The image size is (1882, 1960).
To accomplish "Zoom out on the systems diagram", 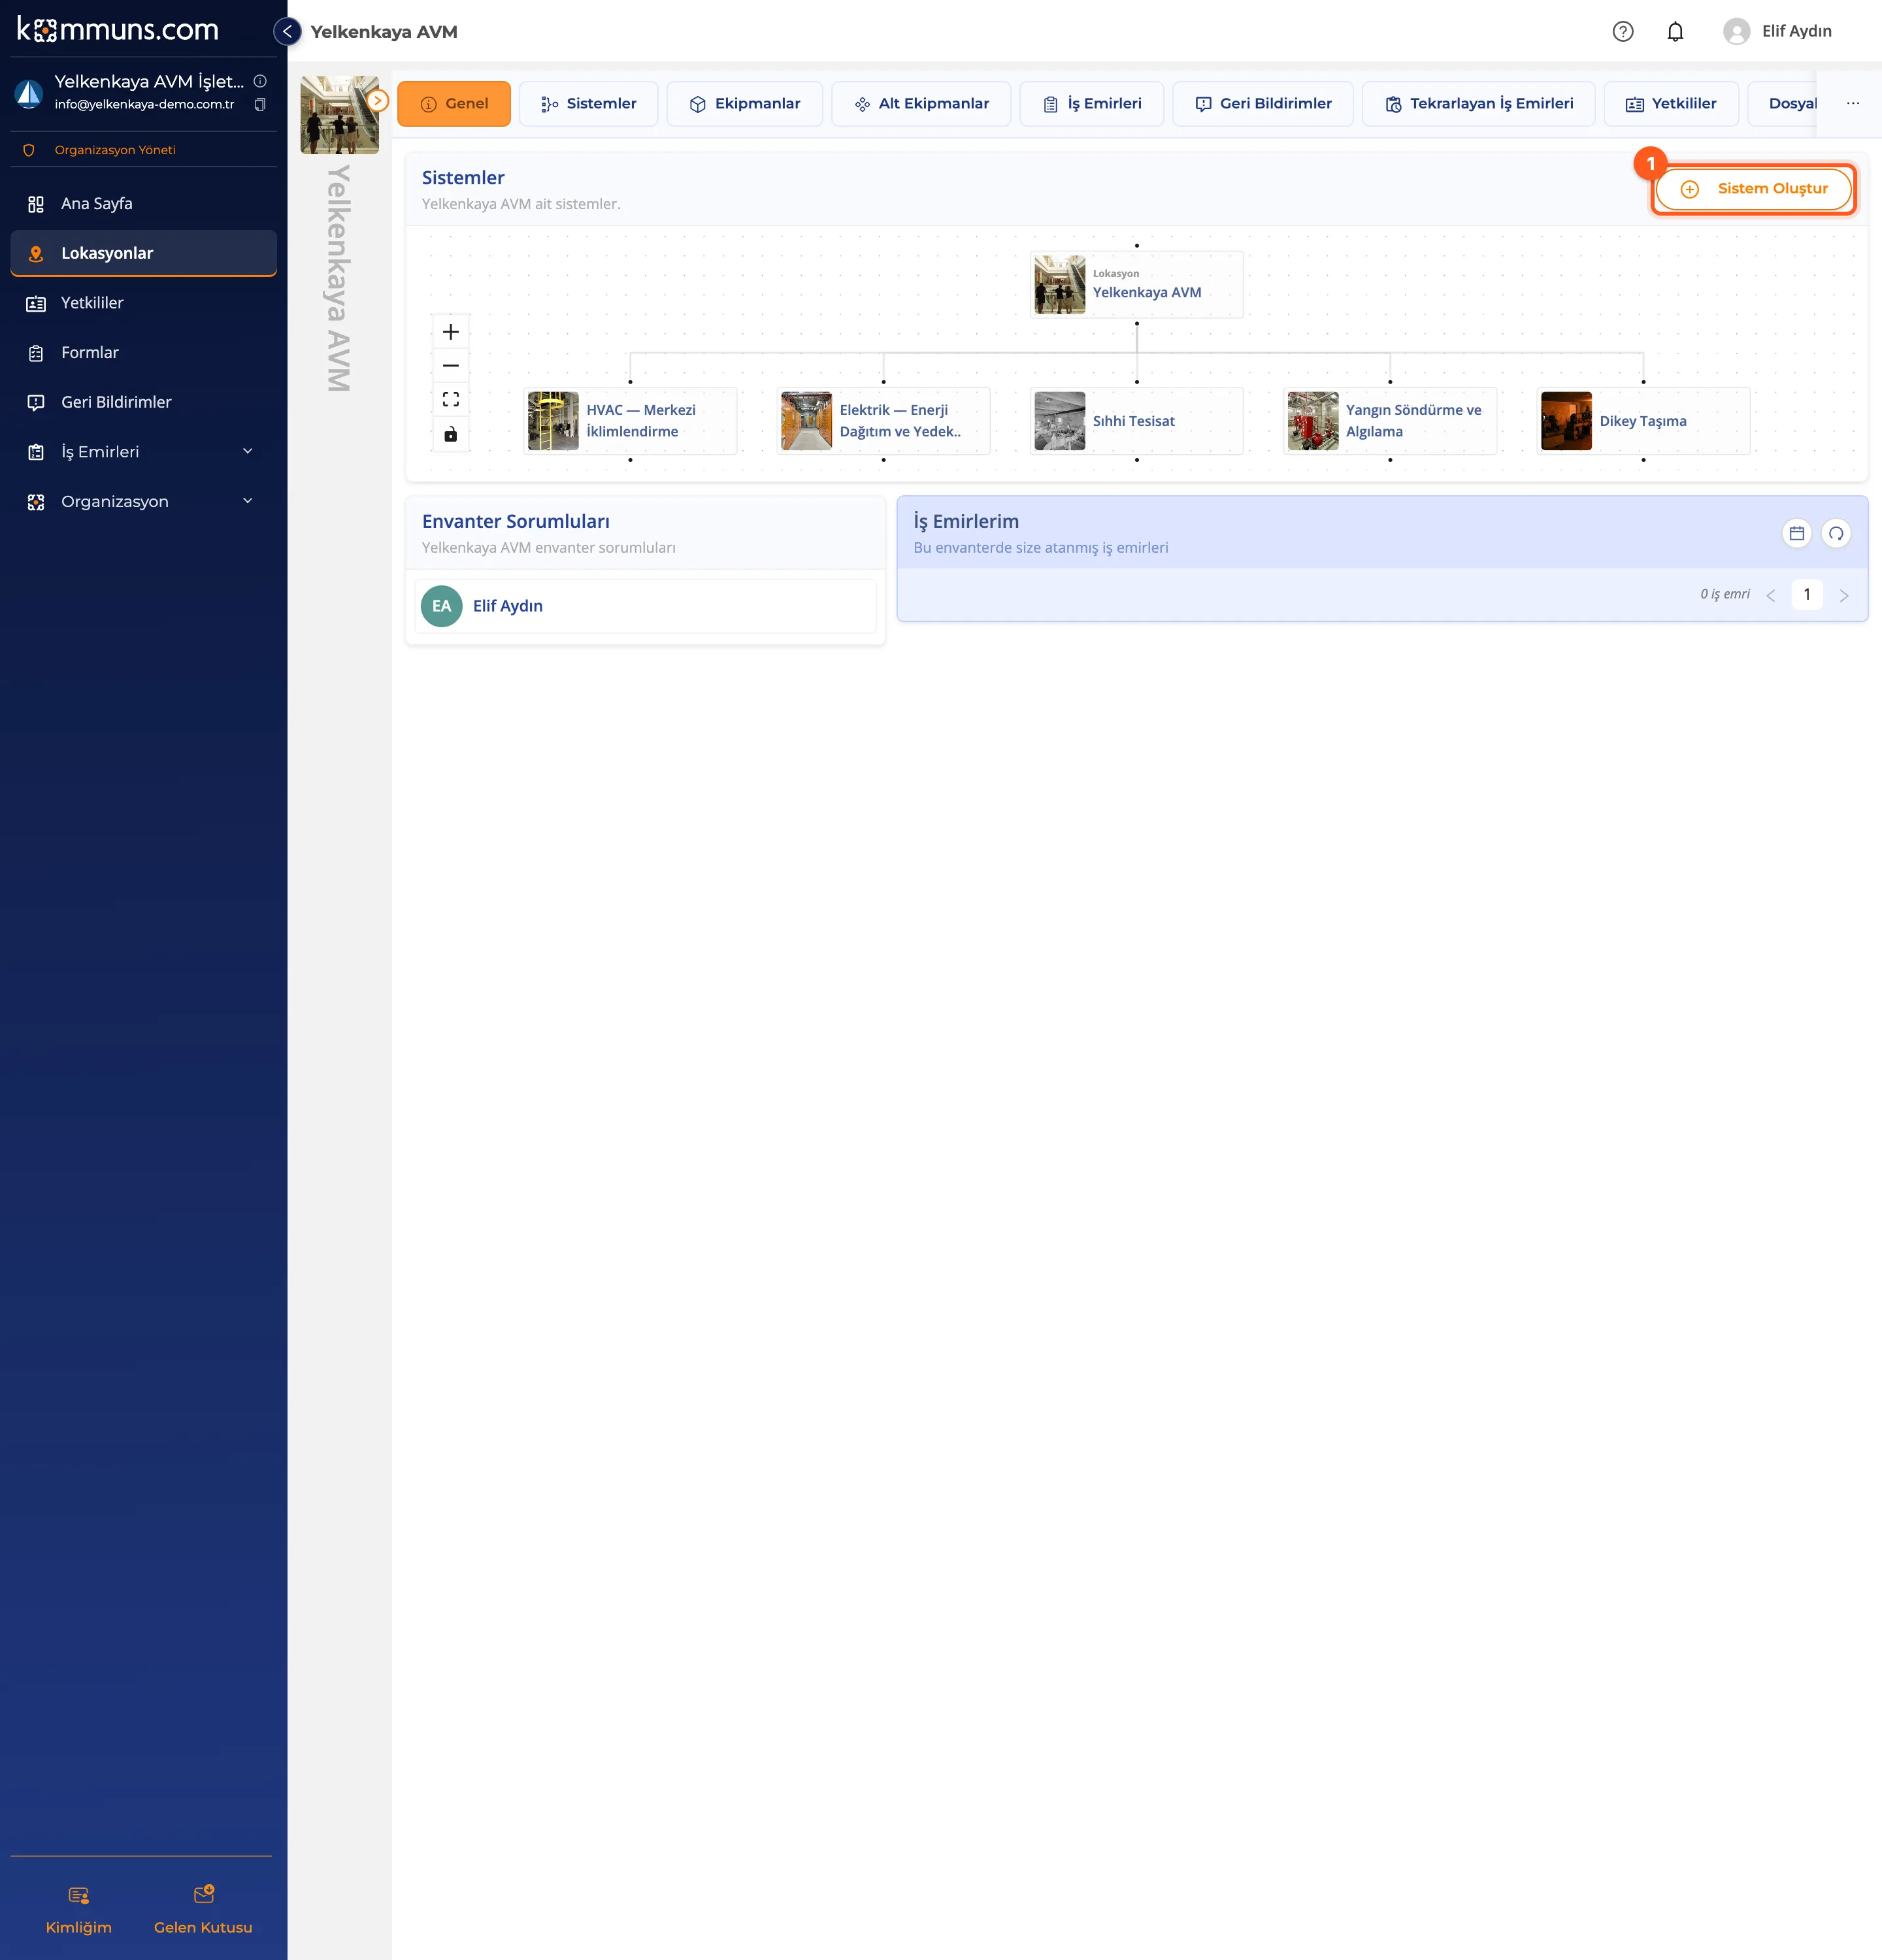I will pos(451,366).
